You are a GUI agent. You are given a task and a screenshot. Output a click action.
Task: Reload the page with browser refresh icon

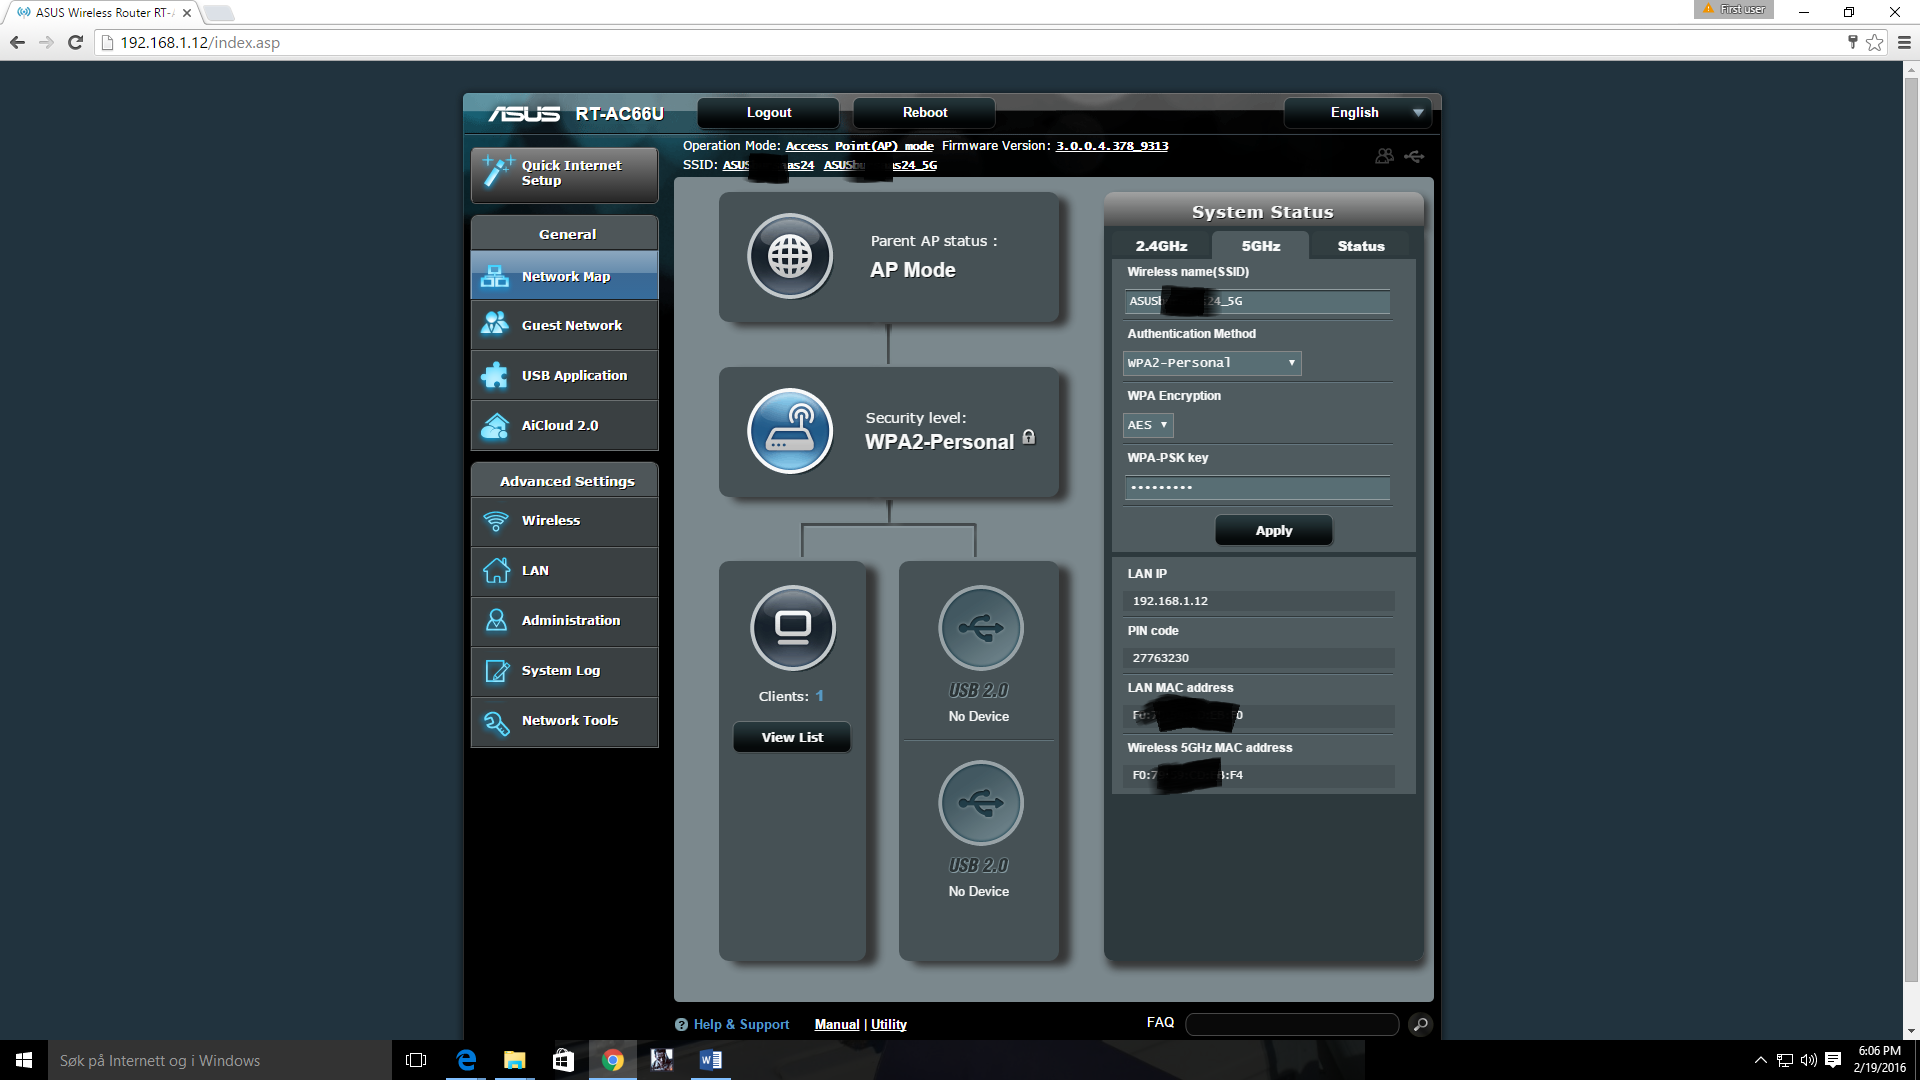[x=75, y=42]
